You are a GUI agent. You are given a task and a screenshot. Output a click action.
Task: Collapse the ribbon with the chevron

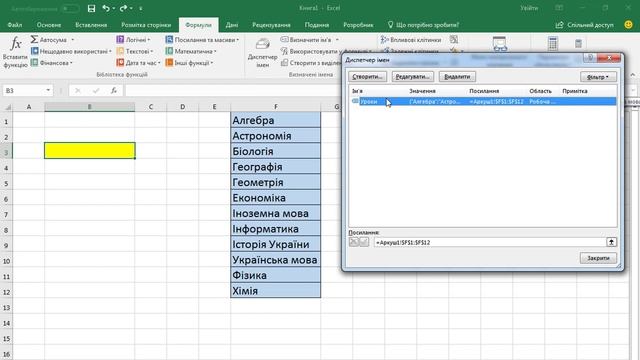tap(633, 75)
